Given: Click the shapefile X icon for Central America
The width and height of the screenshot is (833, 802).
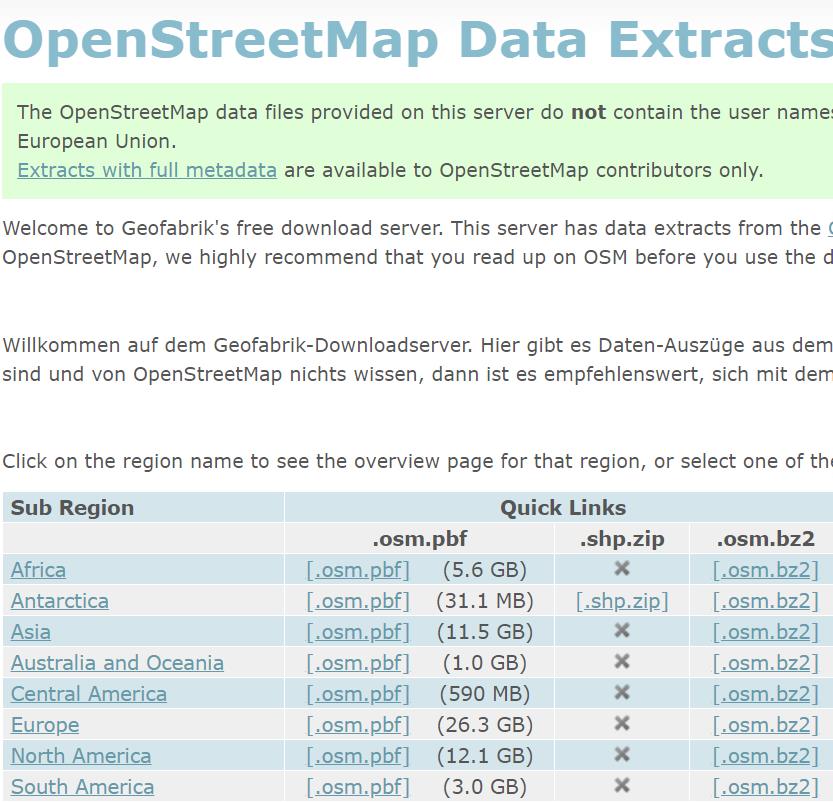Looking at the screenshot, I should tap(622, 692).
